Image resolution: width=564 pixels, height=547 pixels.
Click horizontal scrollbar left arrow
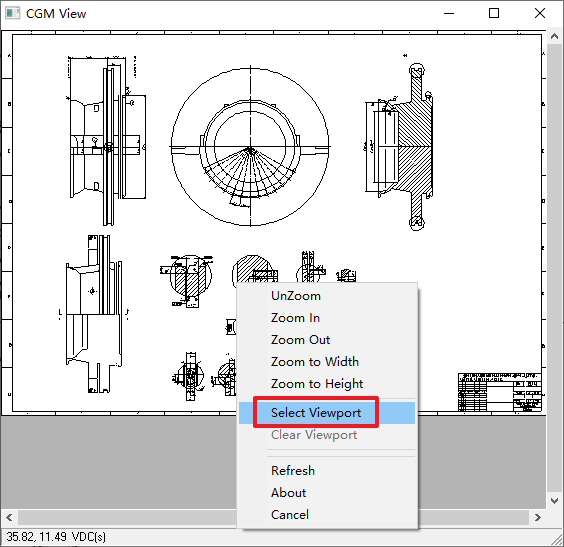pyautogui.click(x=9, y=518)
